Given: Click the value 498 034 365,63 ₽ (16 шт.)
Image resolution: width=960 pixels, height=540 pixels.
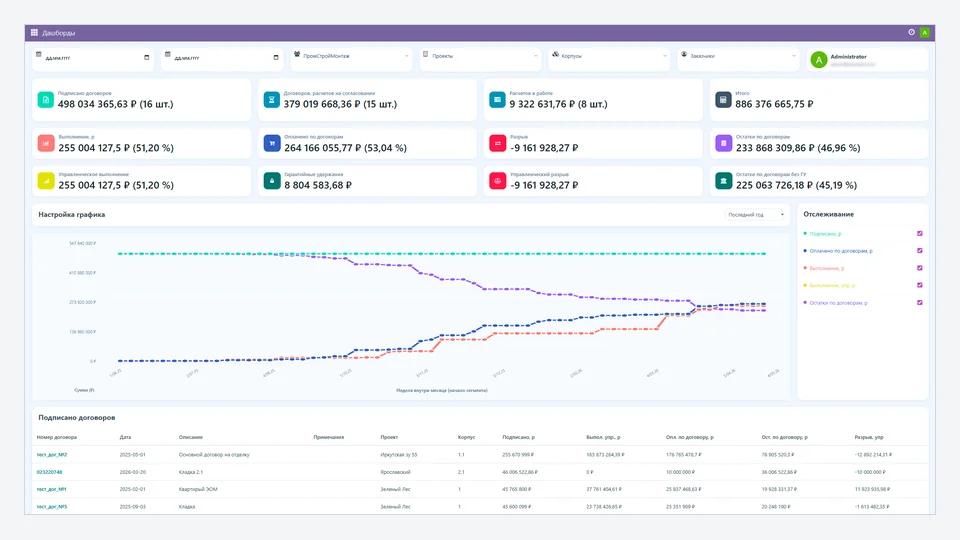Looking at the screenshot, I should click(116, 104).
